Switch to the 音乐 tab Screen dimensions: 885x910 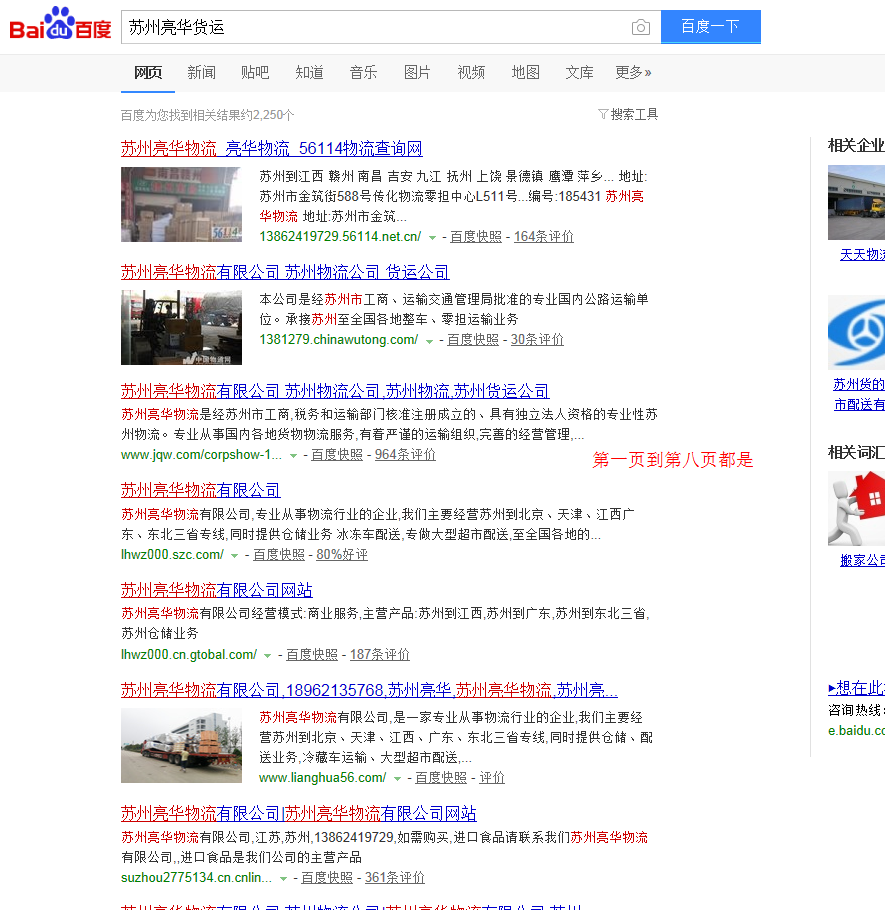[x=363, y=73]
